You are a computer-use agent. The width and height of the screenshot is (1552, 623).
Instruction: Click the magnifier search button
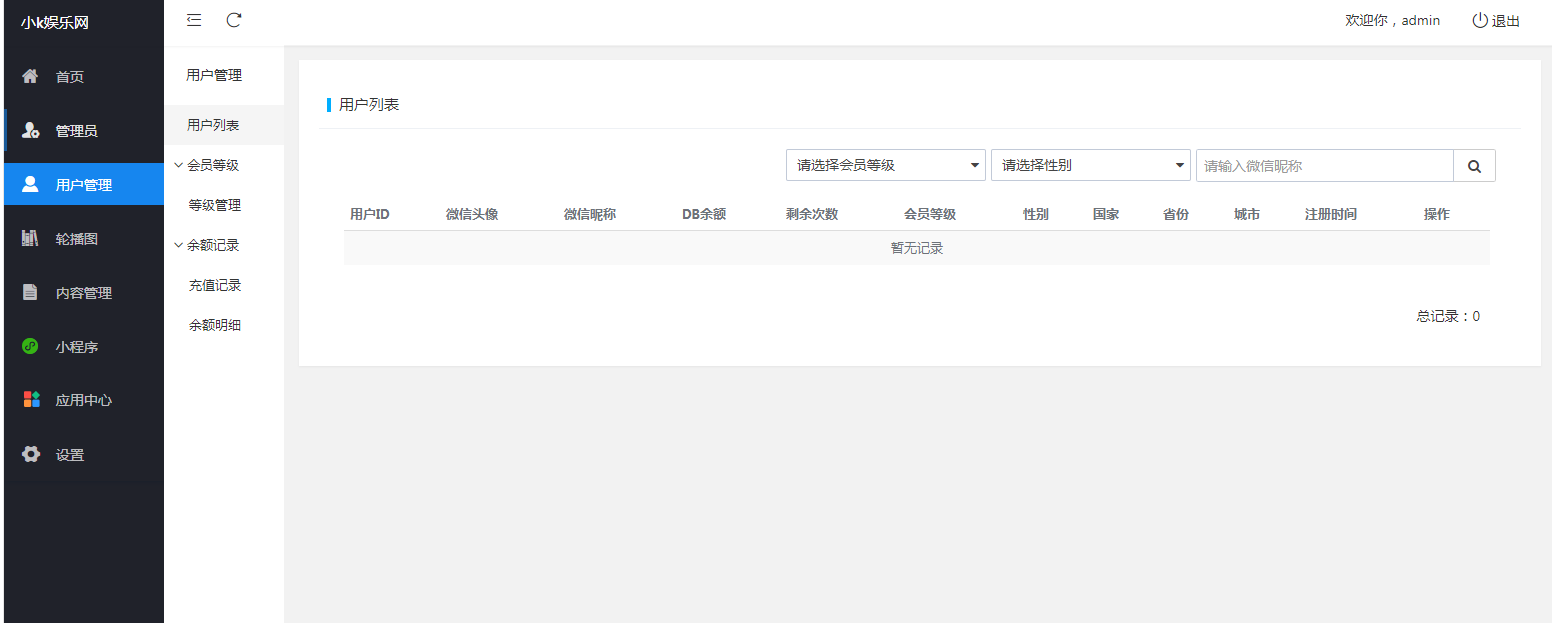point(1474,165)
